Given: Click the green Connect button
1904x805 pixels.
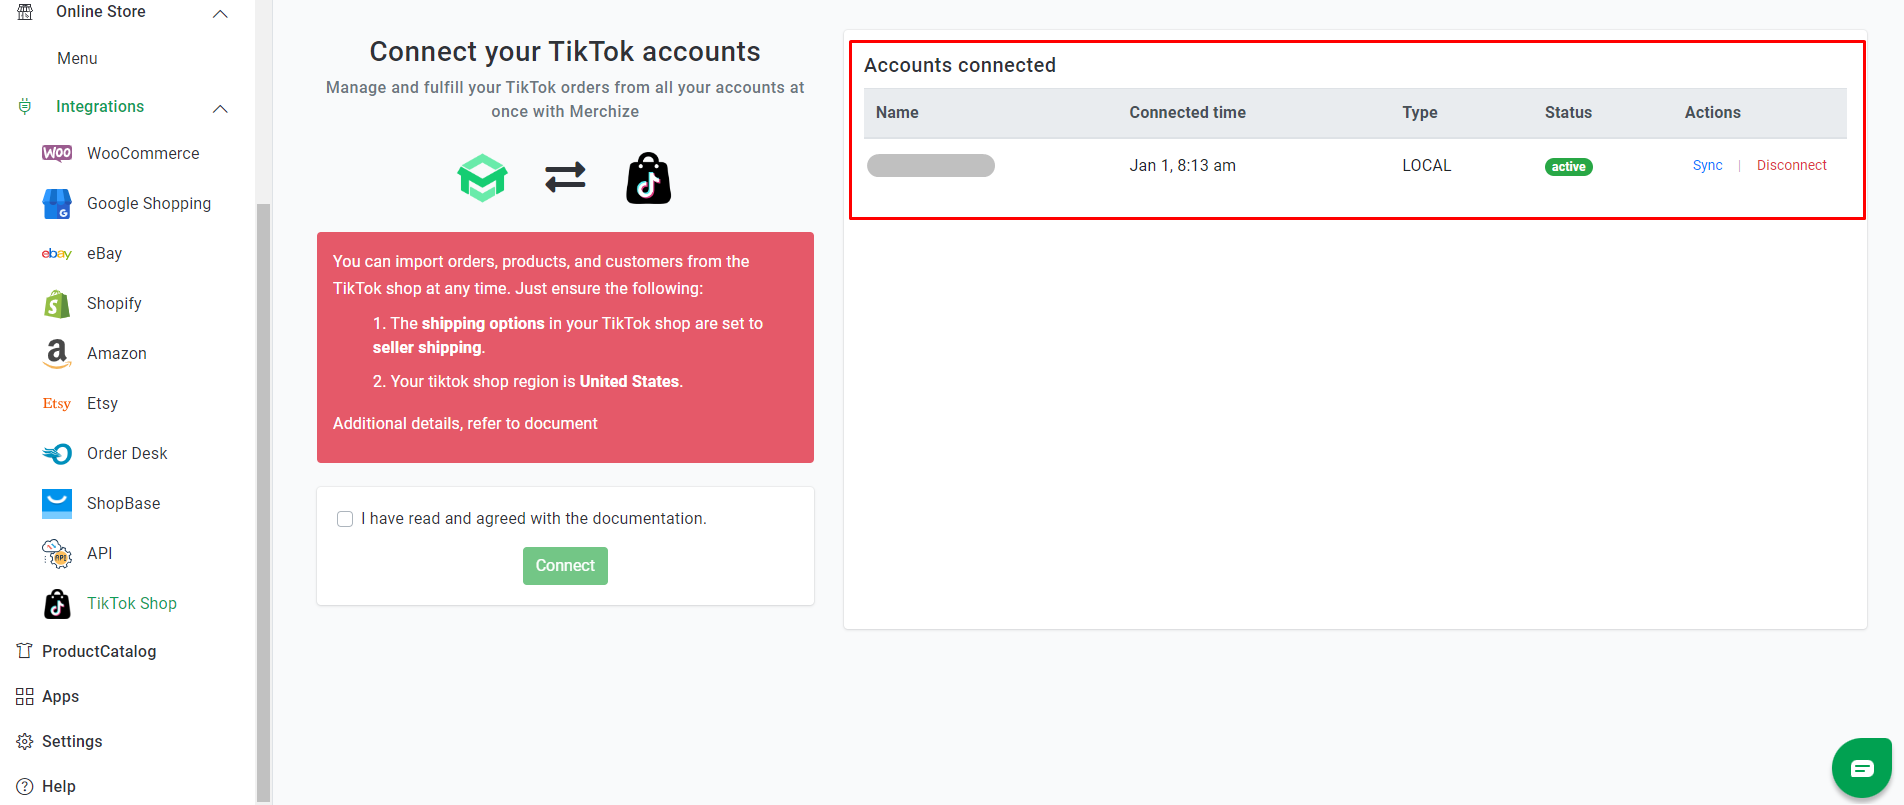Looking at the screenshot, I should [x=565, y=566].
